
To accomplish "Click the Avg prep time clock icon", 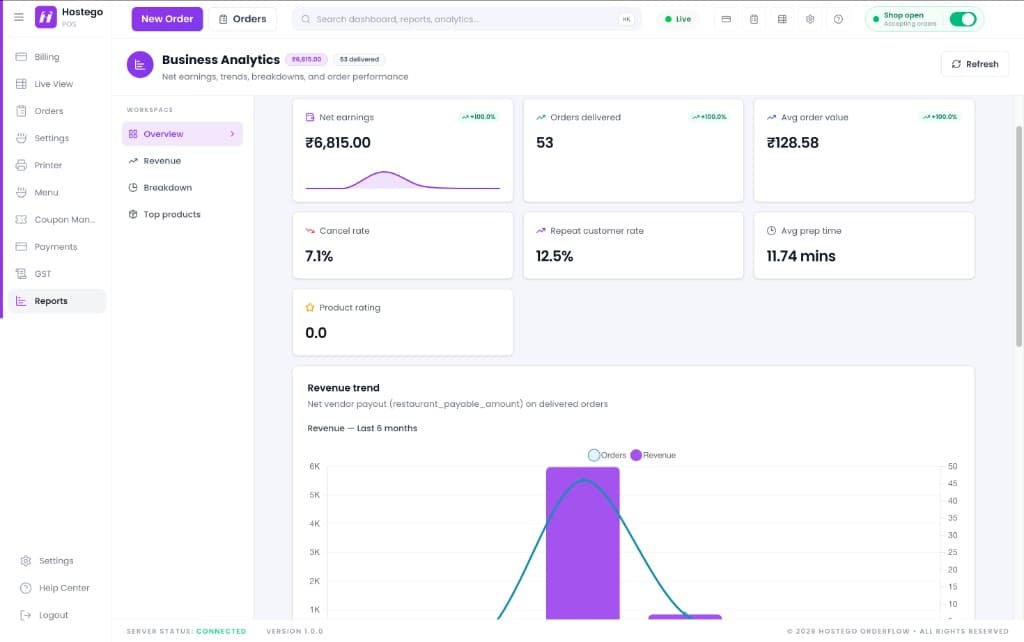I will [771, 231].
